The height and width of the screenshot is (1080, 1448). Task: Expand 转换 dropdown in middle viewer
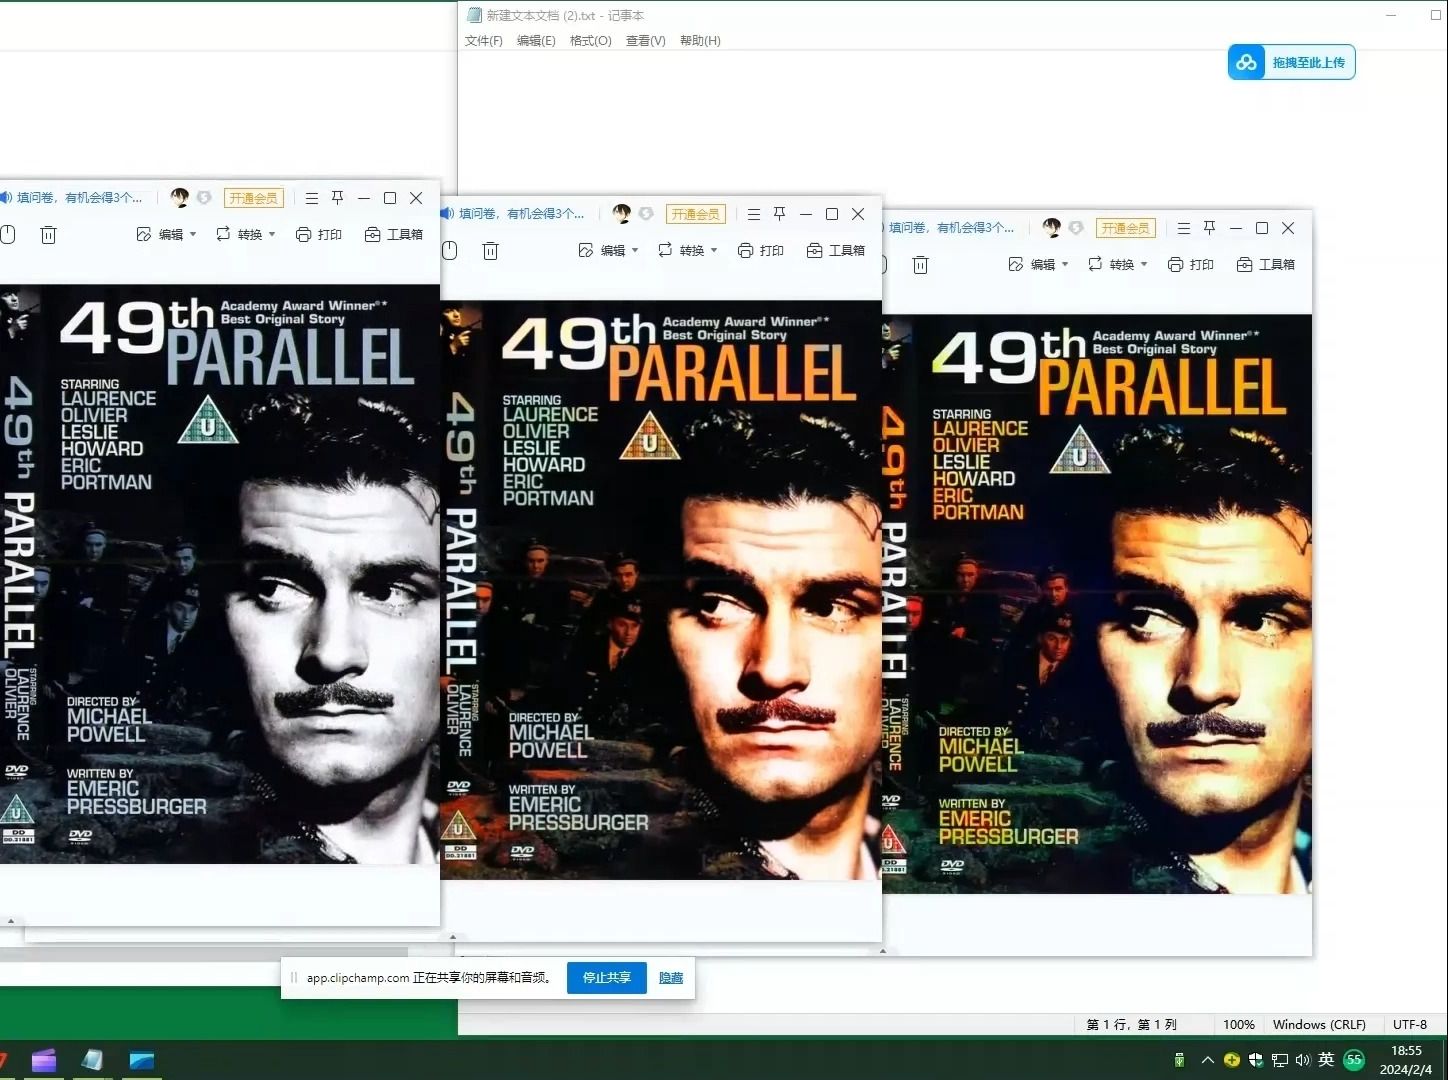click(687, 250)
